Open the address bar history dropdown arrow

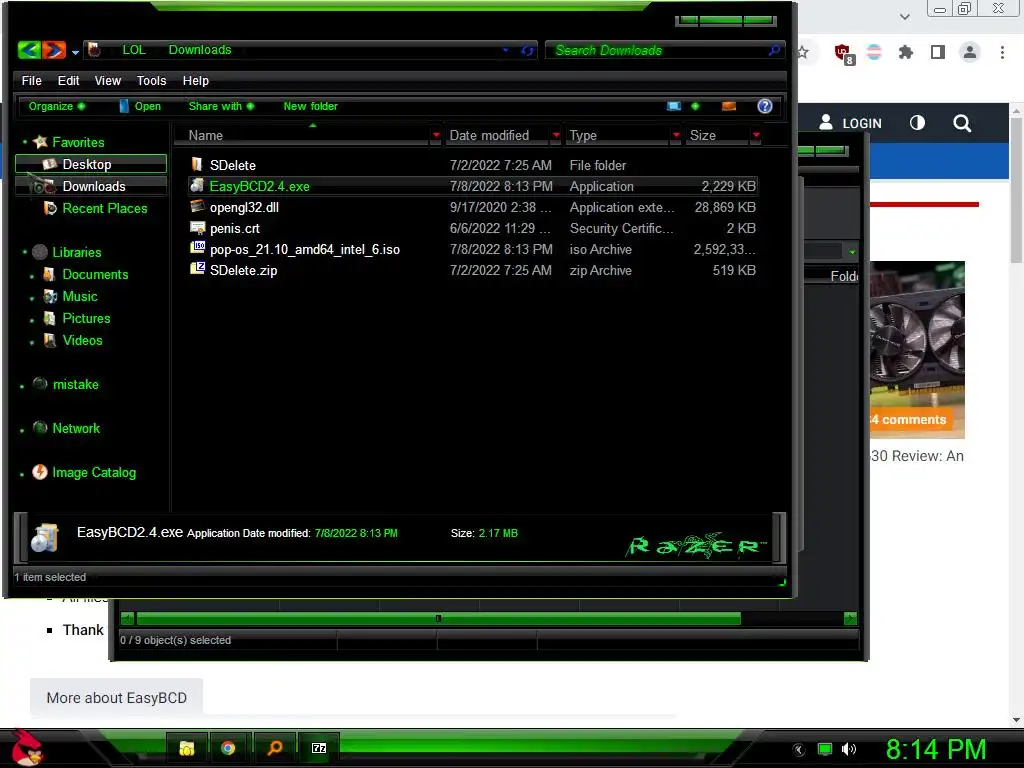pyautogui.click(x=505, y=50)
